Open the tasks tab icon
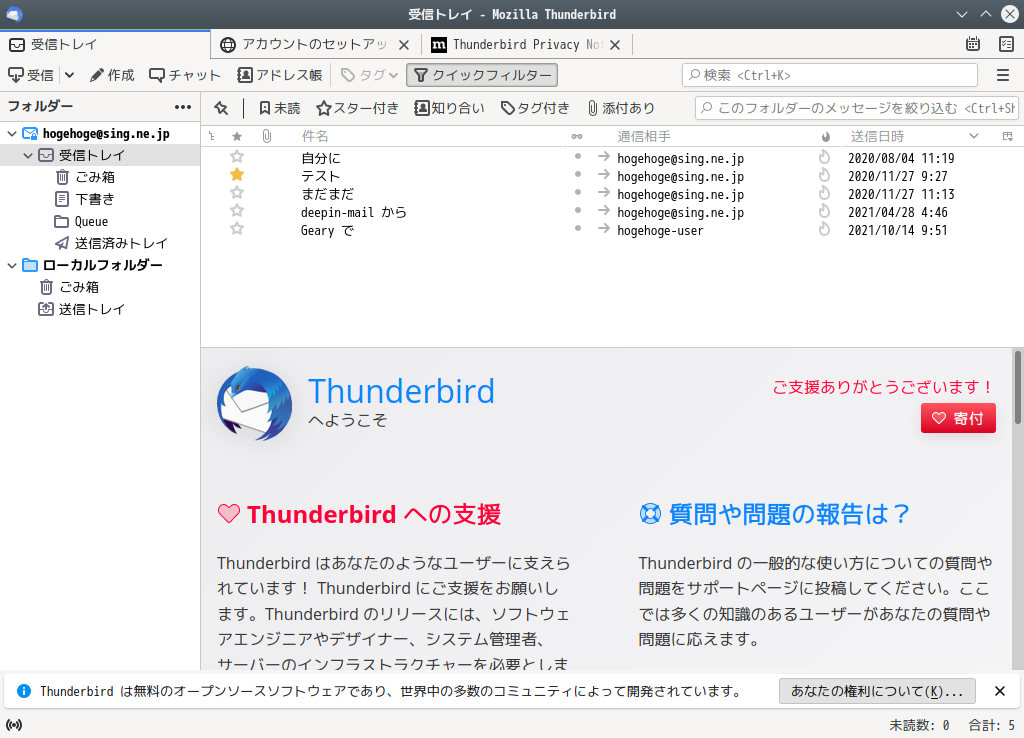1024x738 pixels. pyautogui.click(x=1006, y=44)
